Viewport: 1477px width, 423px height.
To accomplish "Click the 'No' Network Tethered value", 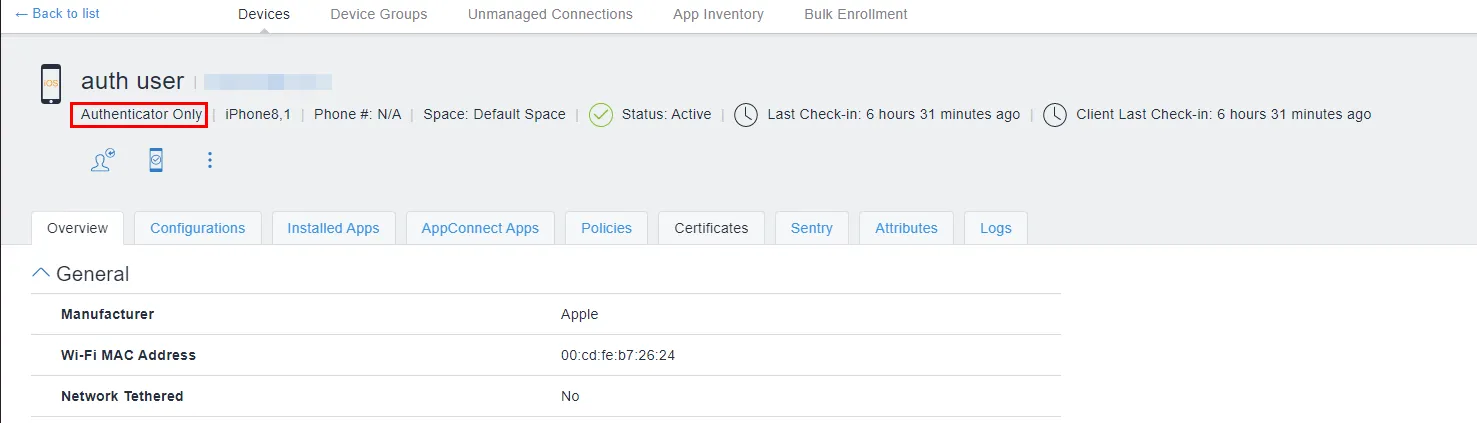I will tap(570, 396).
